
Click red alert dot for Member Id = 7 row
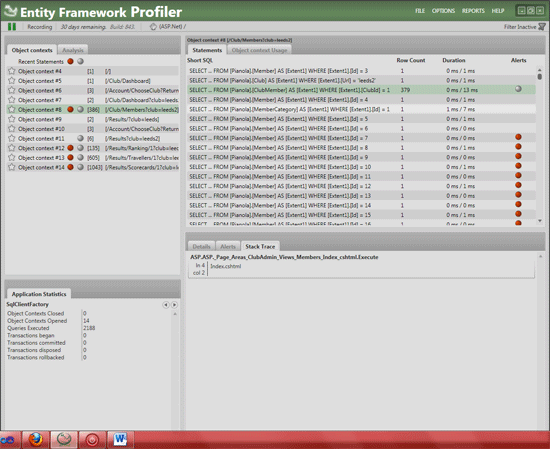coord(518,137)
